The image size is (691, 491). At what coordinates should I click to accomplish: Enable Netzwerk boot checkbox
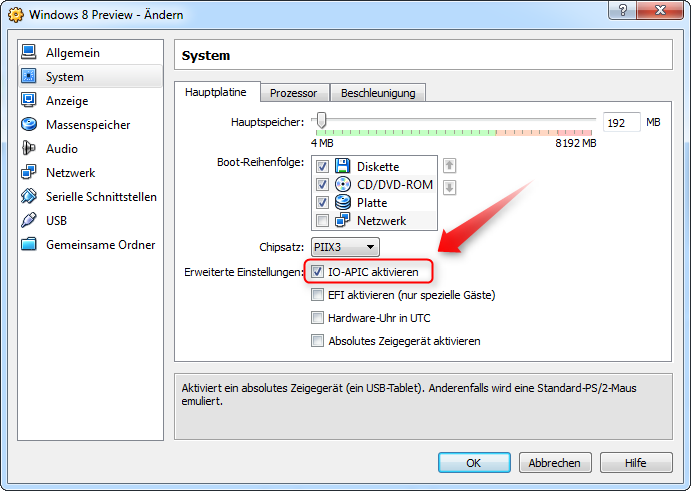click(x=322, y=220)
